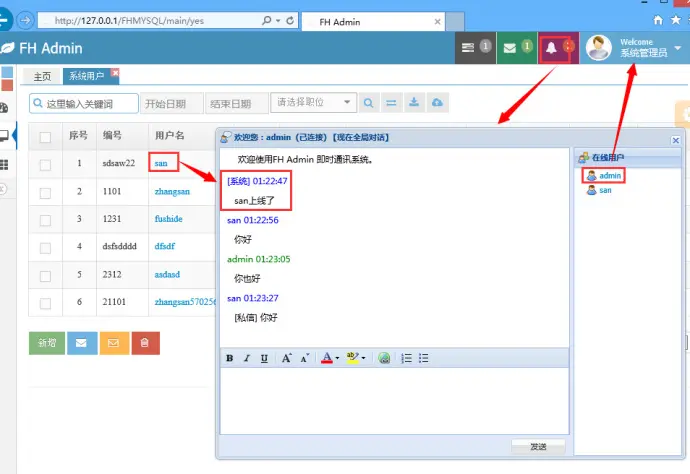Click the font color A icon
690x474 pixels.
(327, 358)
